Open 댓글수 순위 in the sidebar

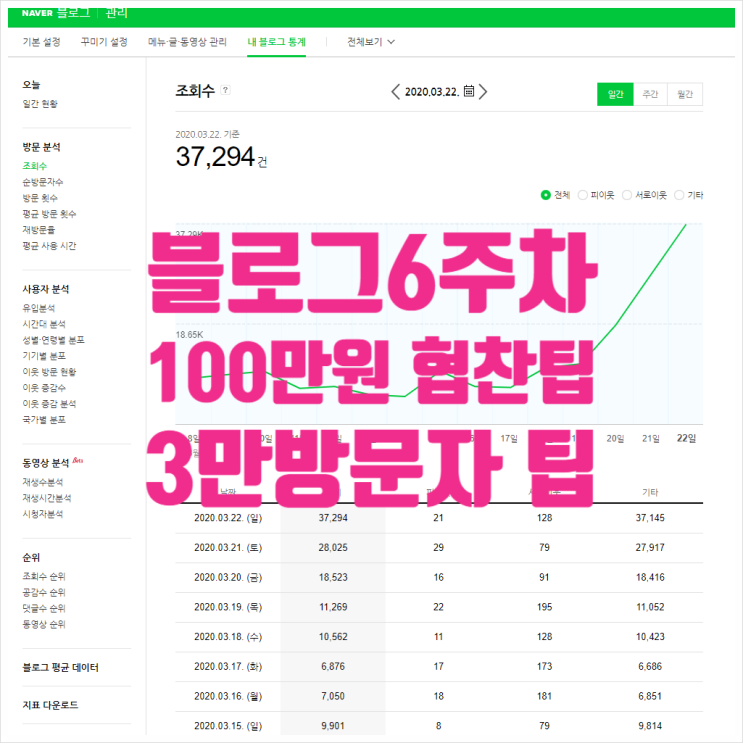coord(44,608)
